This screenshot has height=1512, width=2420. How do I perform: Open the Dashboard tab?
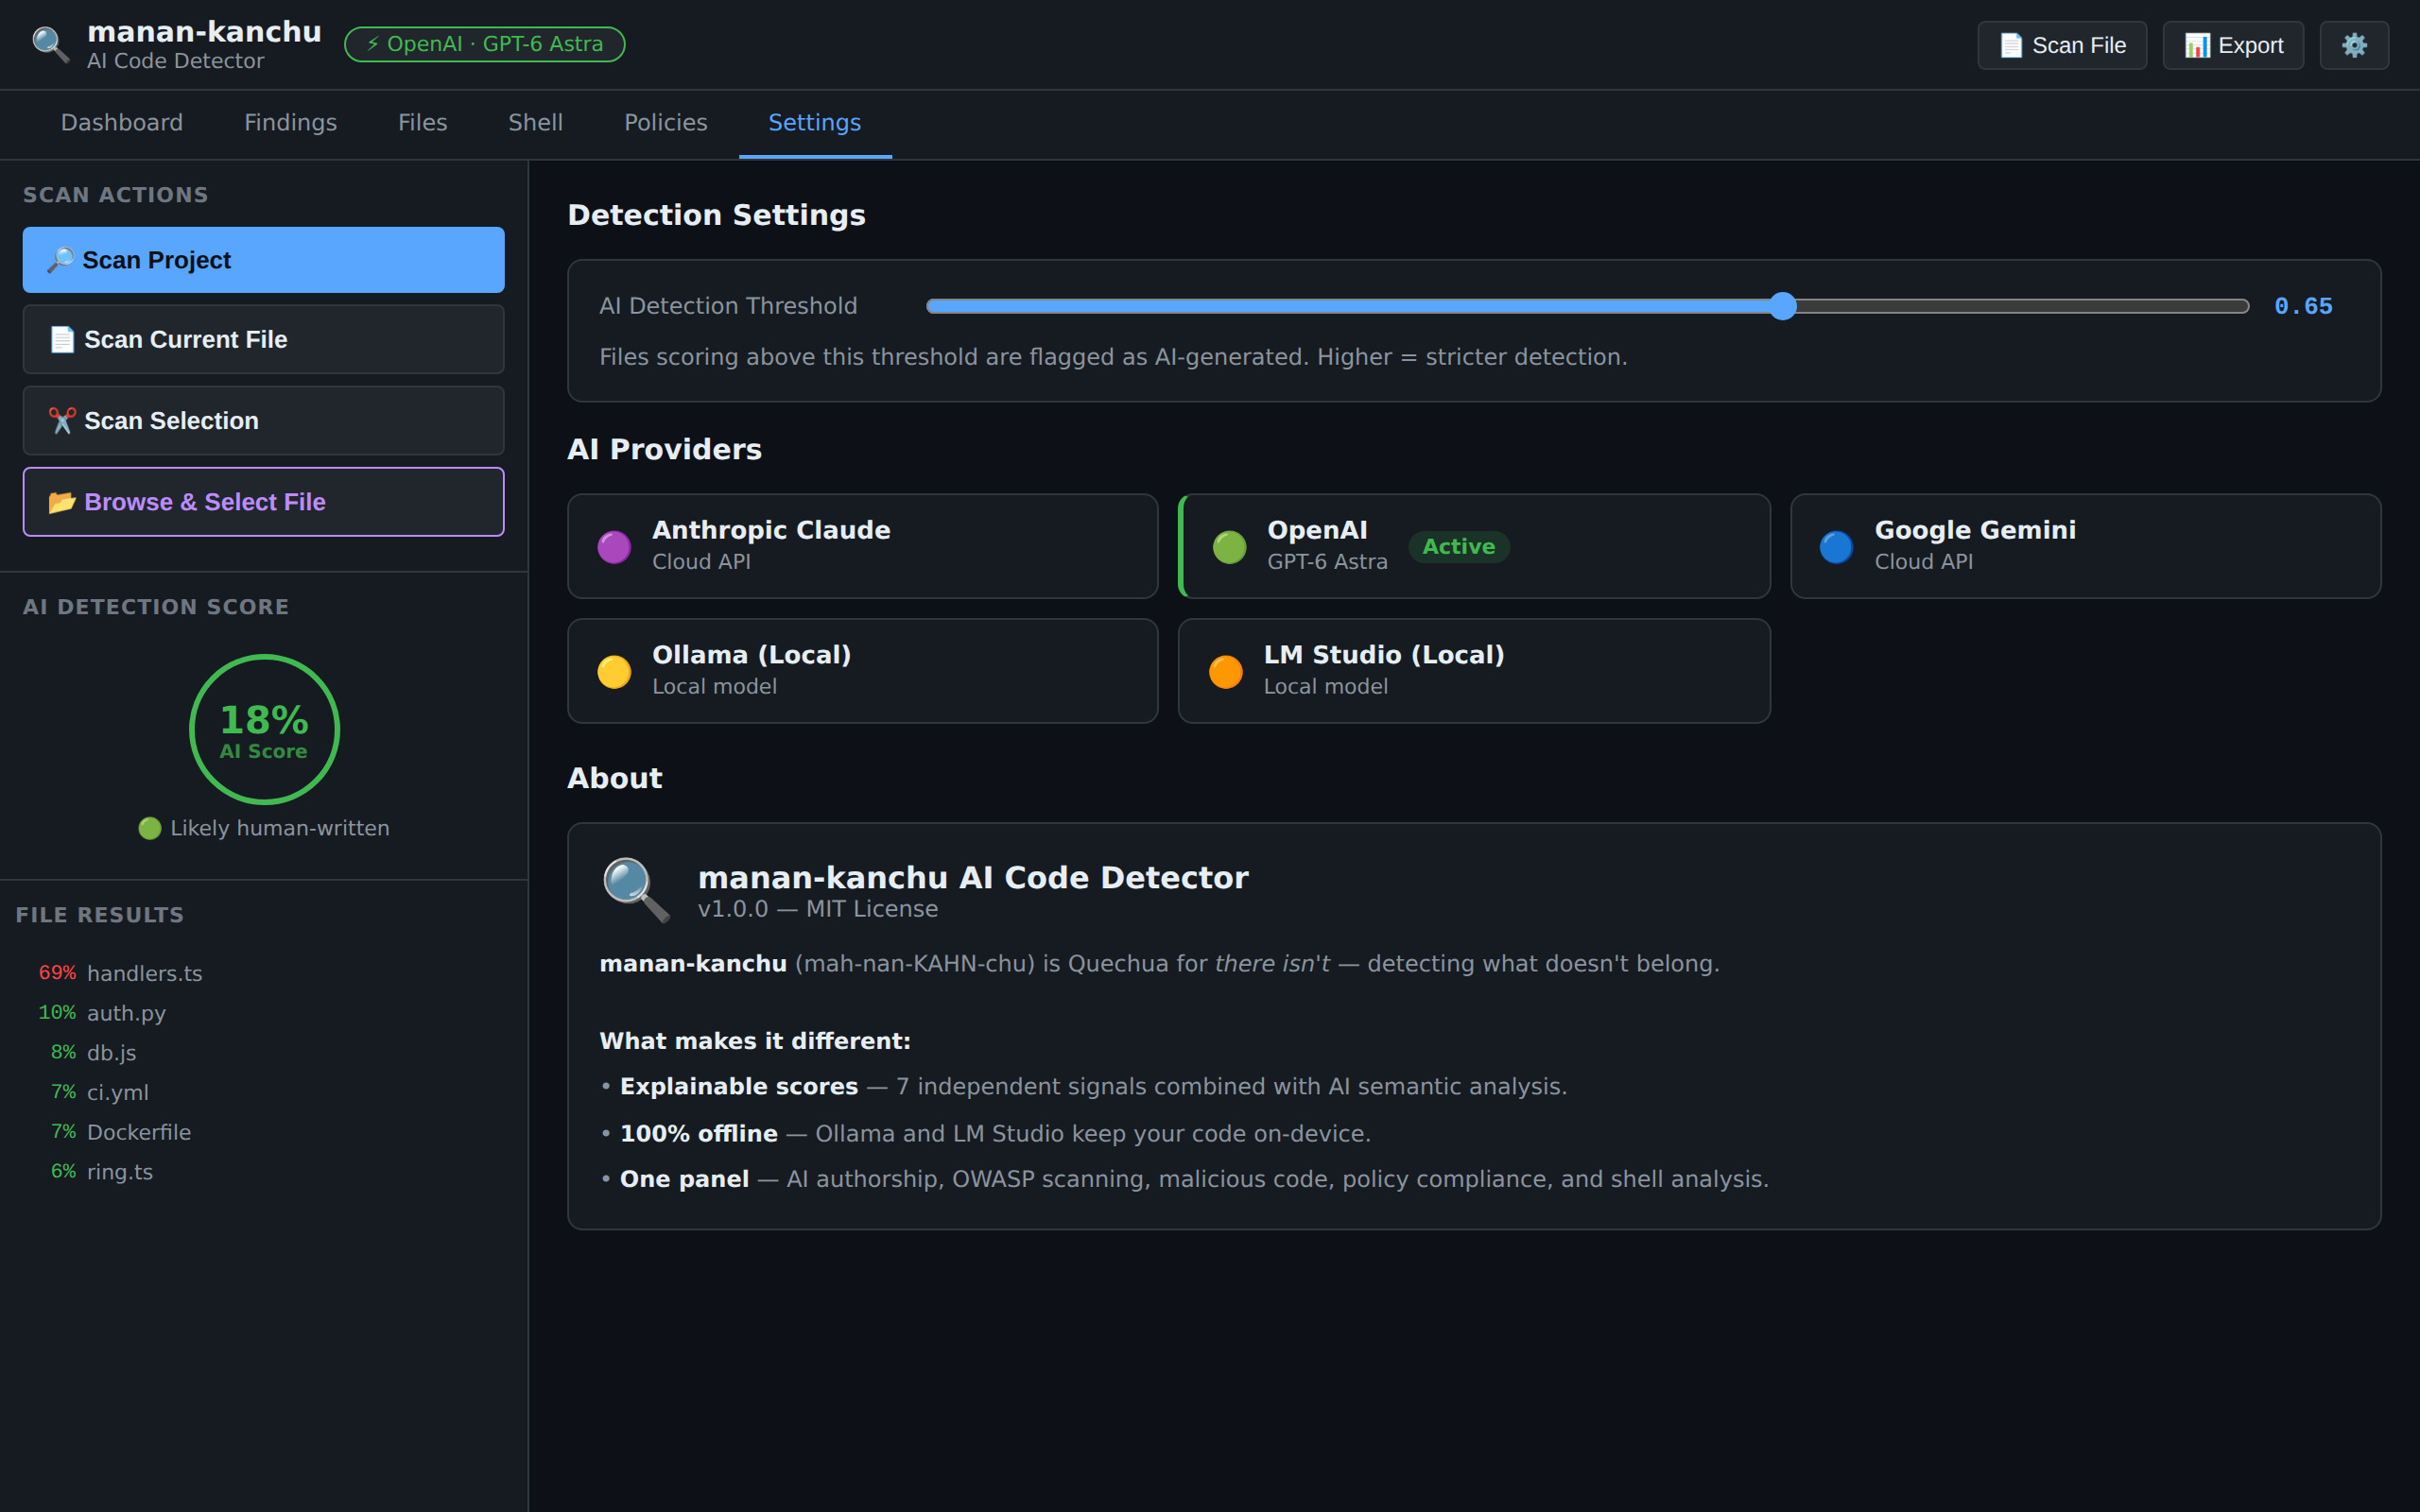point(122,123)
